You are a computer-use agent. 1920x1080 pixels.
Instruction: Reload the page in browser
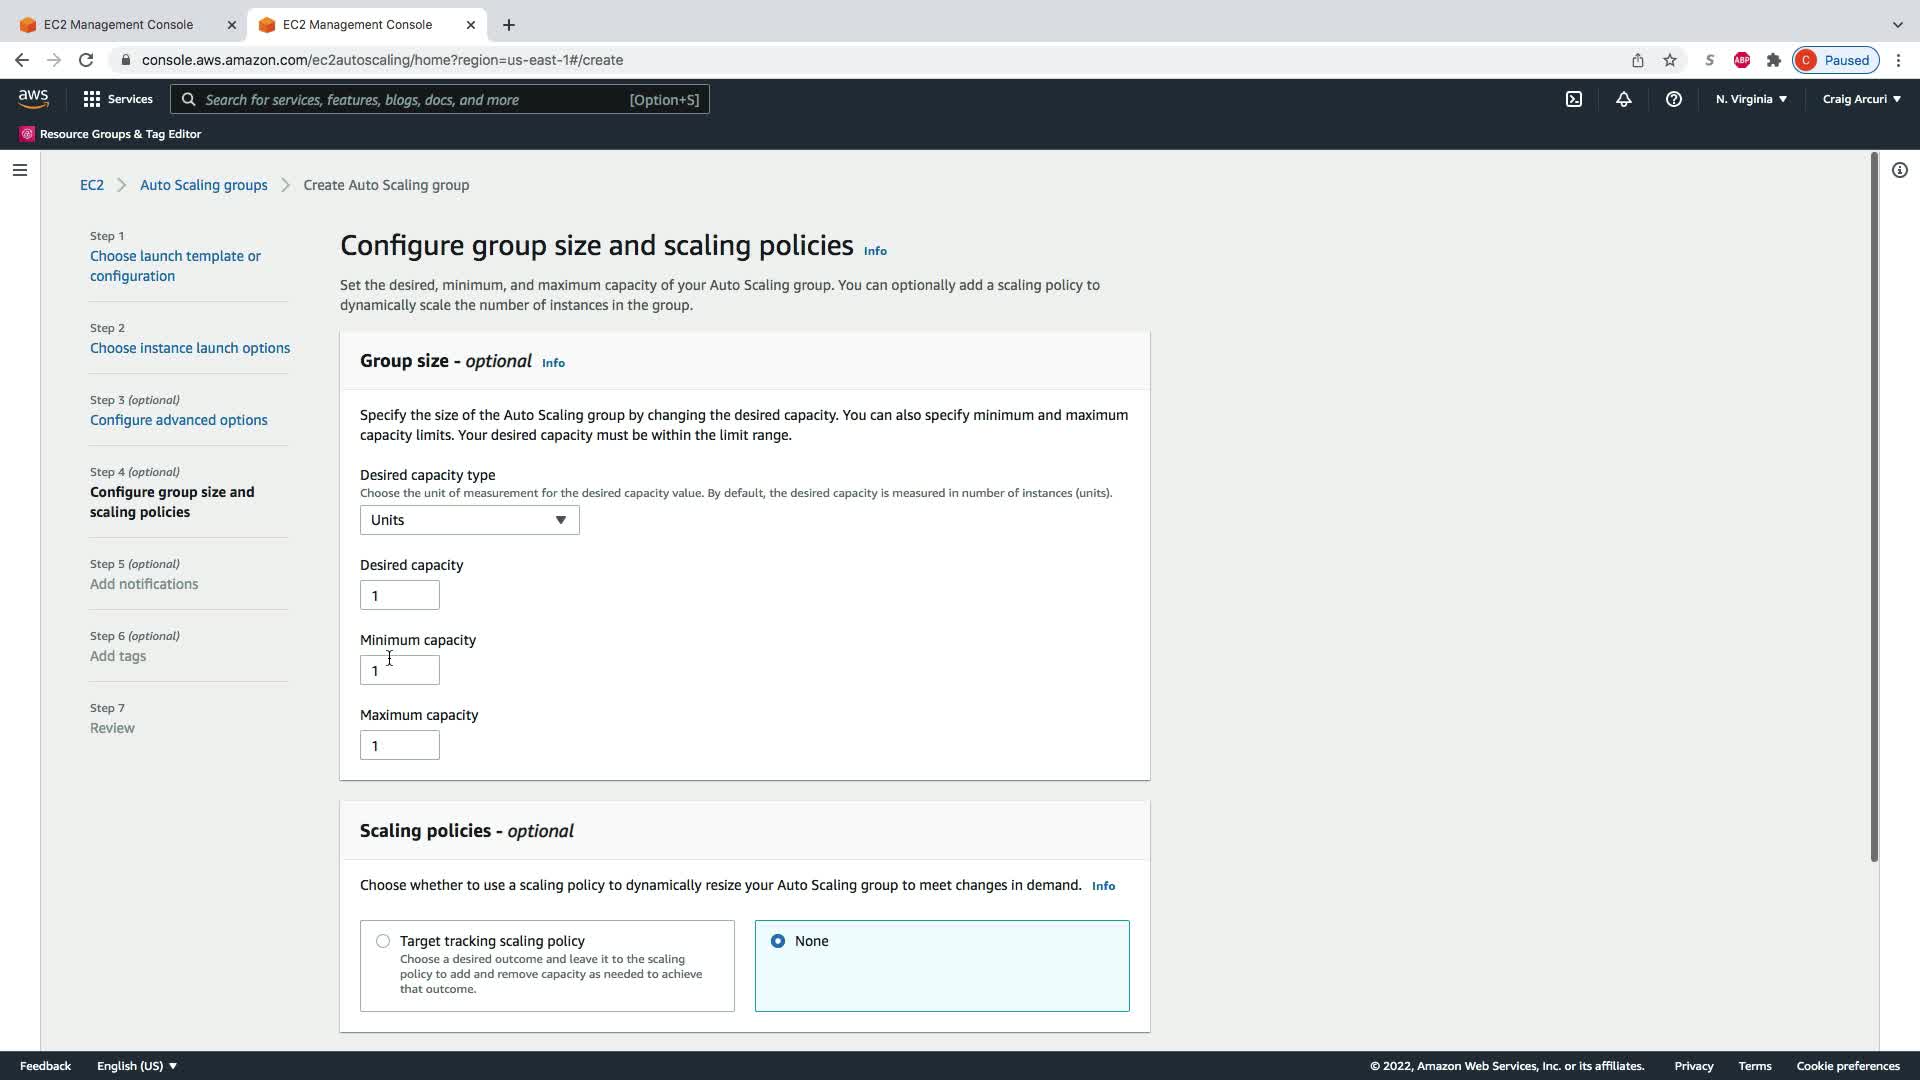86,60
